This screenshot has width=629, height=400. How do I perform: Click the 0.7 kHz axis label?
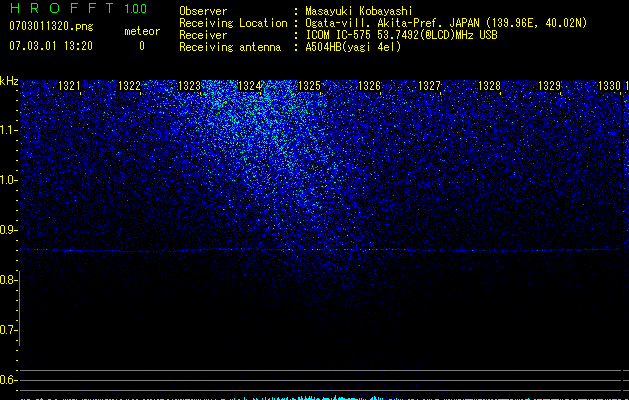click(8, 330)
